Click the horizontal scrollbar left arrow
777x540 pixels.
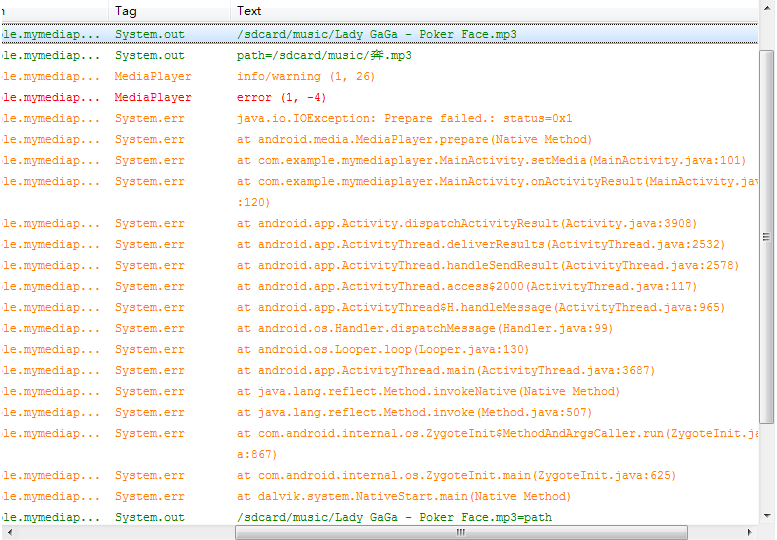[9, 533]
